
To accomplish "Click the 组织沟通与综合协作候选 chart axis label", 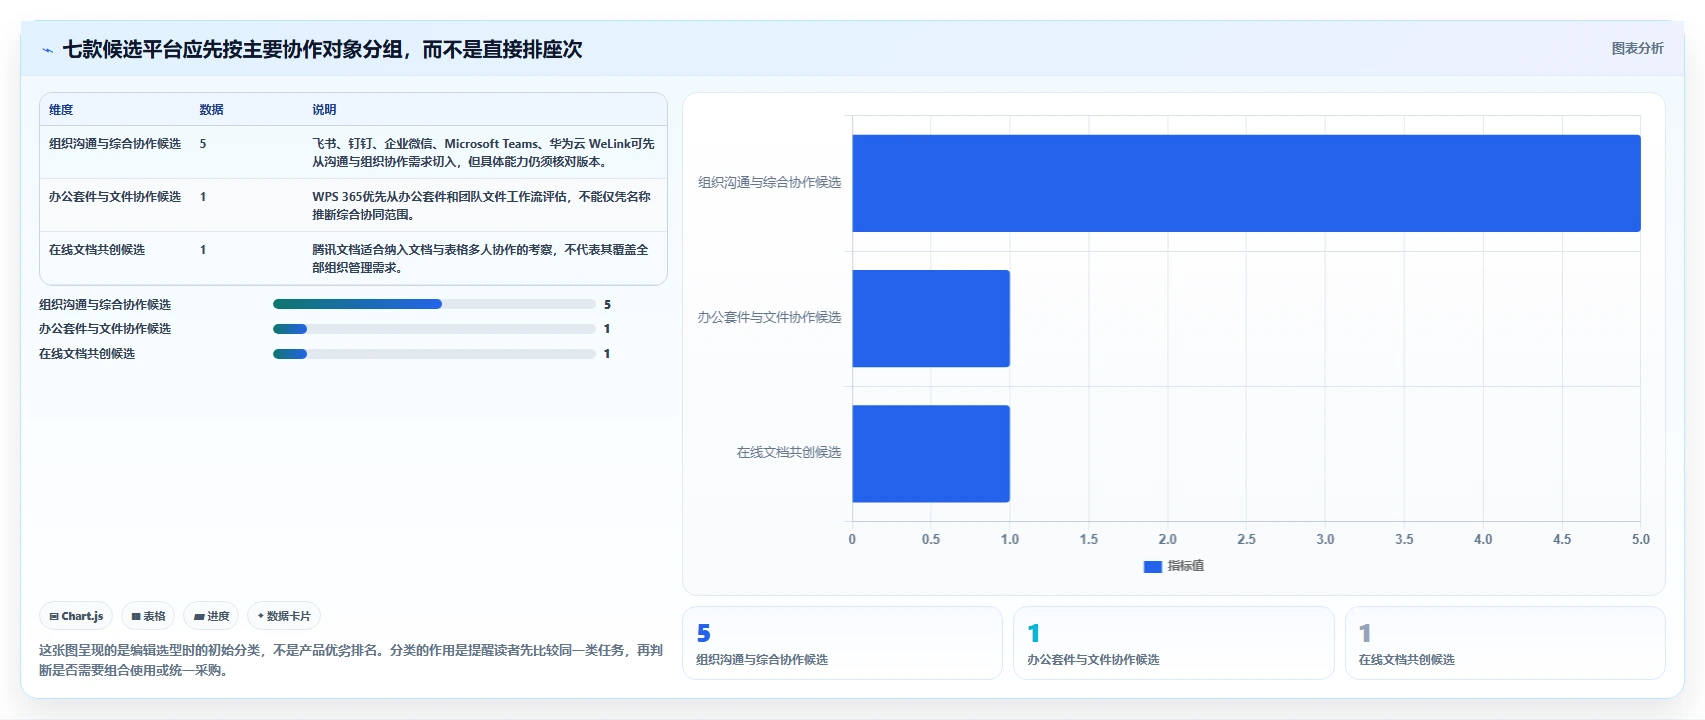I will coord(769,182).
